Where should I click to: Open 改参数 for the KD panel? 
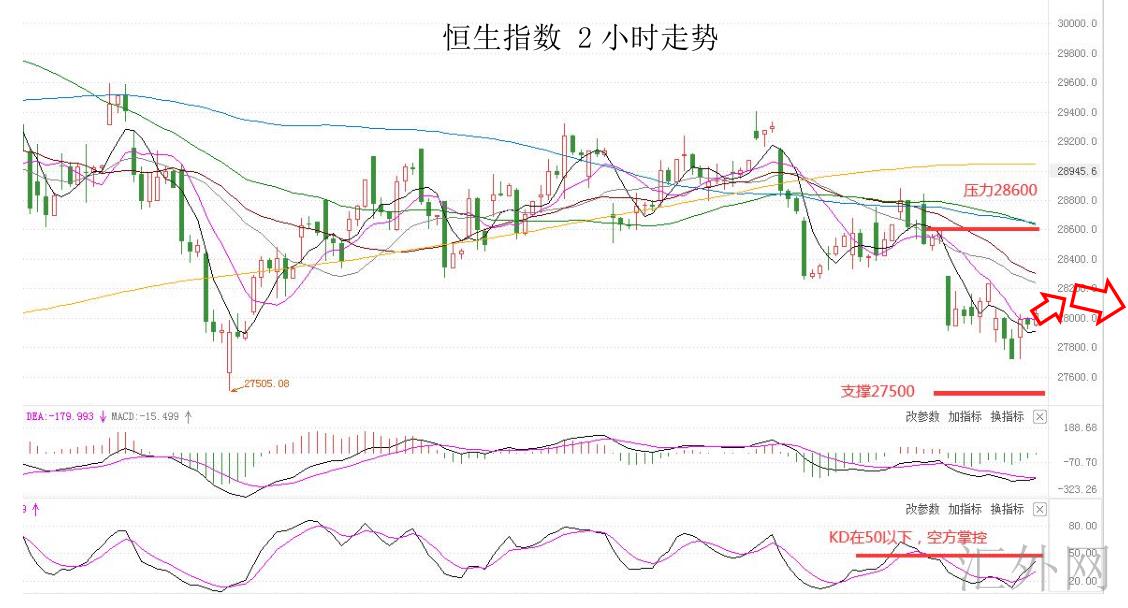922,509
